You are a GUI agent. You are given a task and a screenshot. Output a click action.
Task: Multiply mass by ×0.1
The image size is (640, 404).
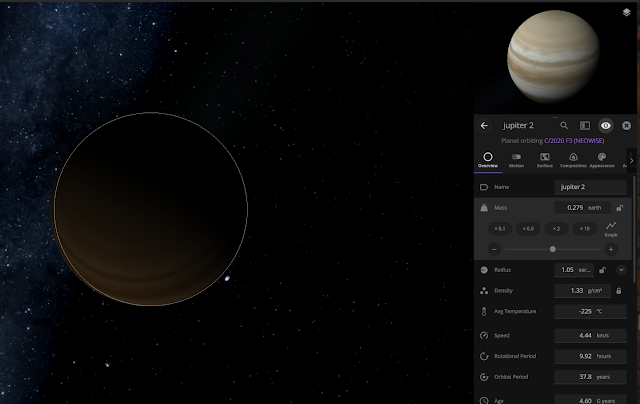(500, 229)
